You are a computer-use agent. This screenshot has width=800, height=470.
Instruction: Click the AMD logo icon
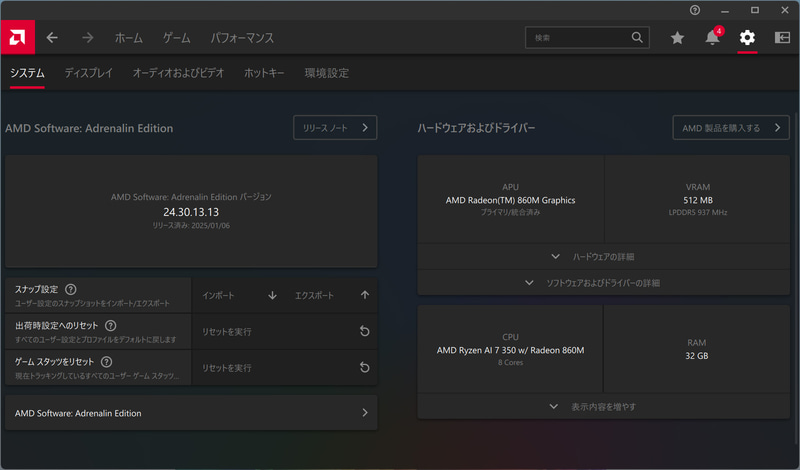(x=17, y=37)
